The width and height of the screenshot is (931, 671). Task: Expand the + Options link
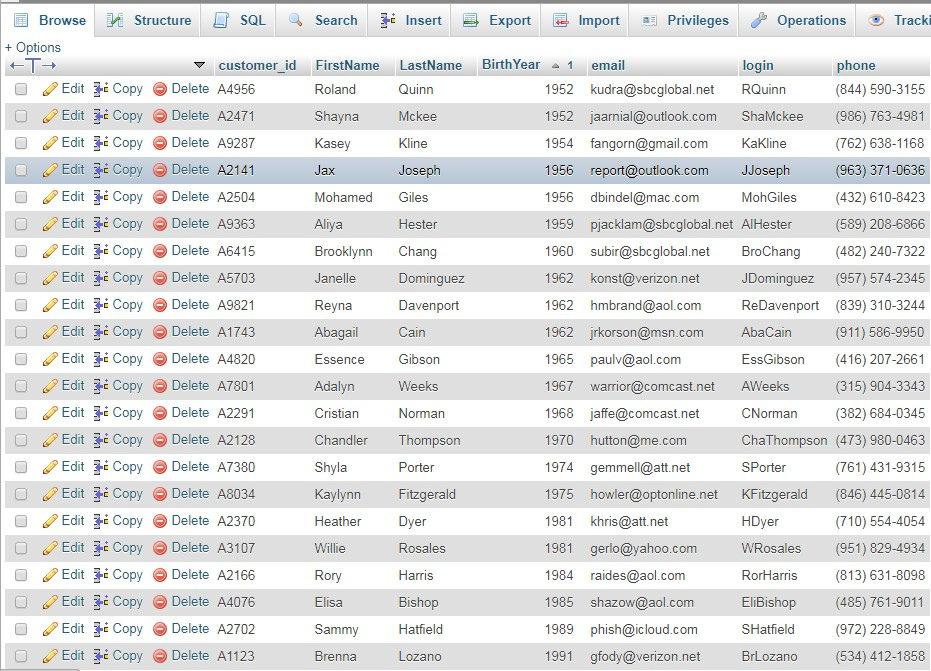coord(33,48)
